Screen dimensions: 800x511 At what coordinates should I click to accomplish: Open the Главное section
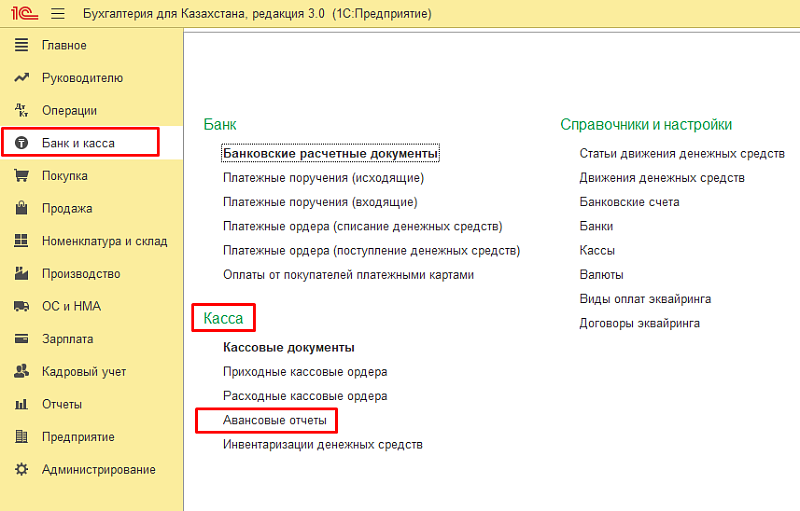64,46
